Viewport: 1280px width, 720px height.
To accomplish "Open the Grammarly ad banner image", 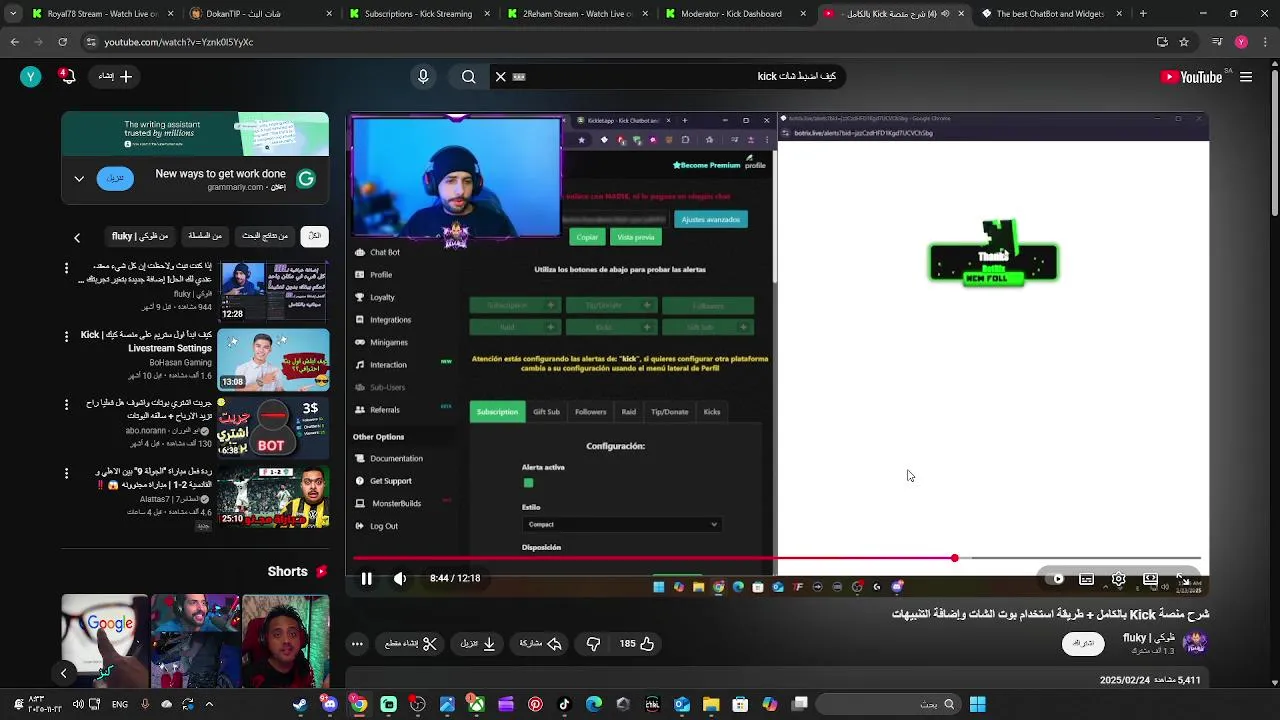I will coord(195,134).
